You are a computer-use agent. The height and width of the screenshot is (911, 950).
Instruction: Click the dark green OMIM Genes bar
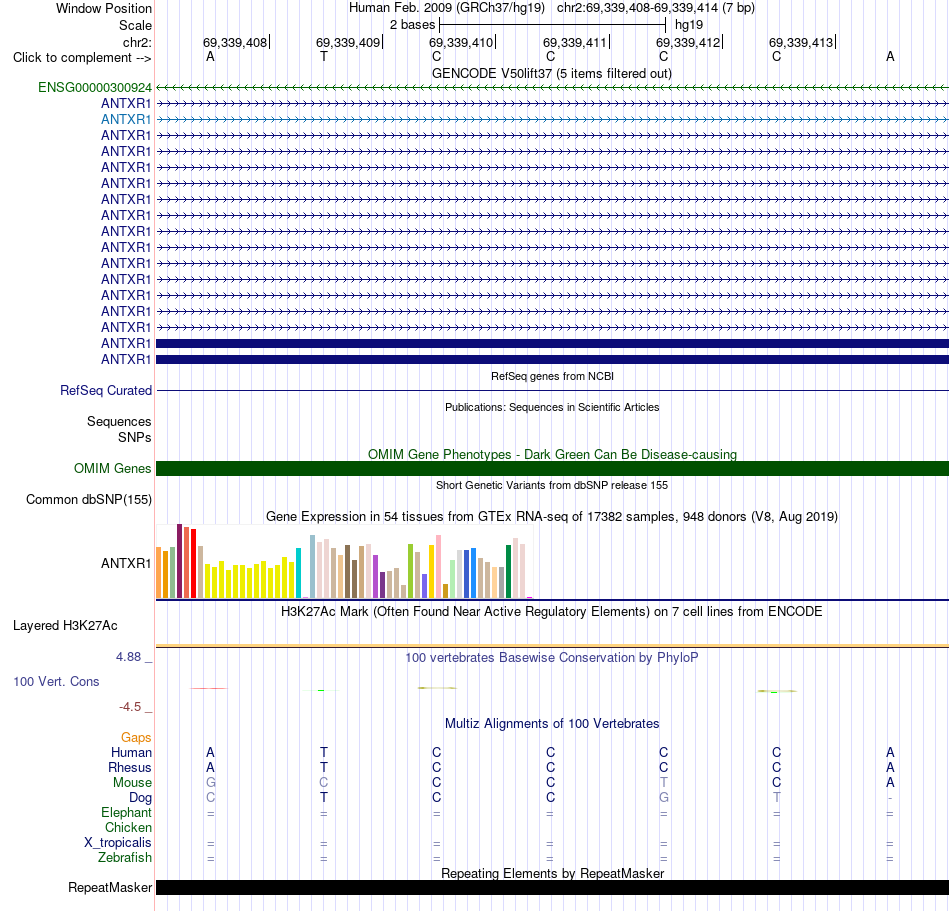coord(552,468)
